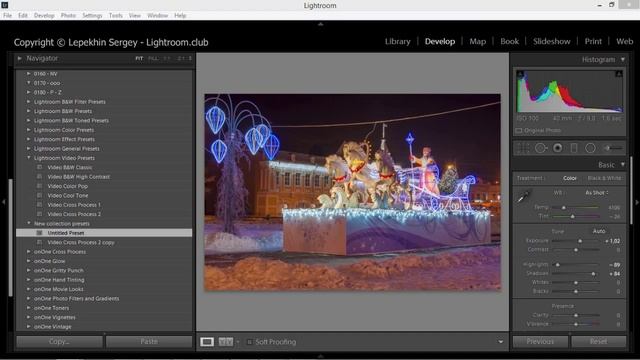Viewport: 640px width, 360px height.
Task: Click the Copy... button
Action: tap(59, 342)
